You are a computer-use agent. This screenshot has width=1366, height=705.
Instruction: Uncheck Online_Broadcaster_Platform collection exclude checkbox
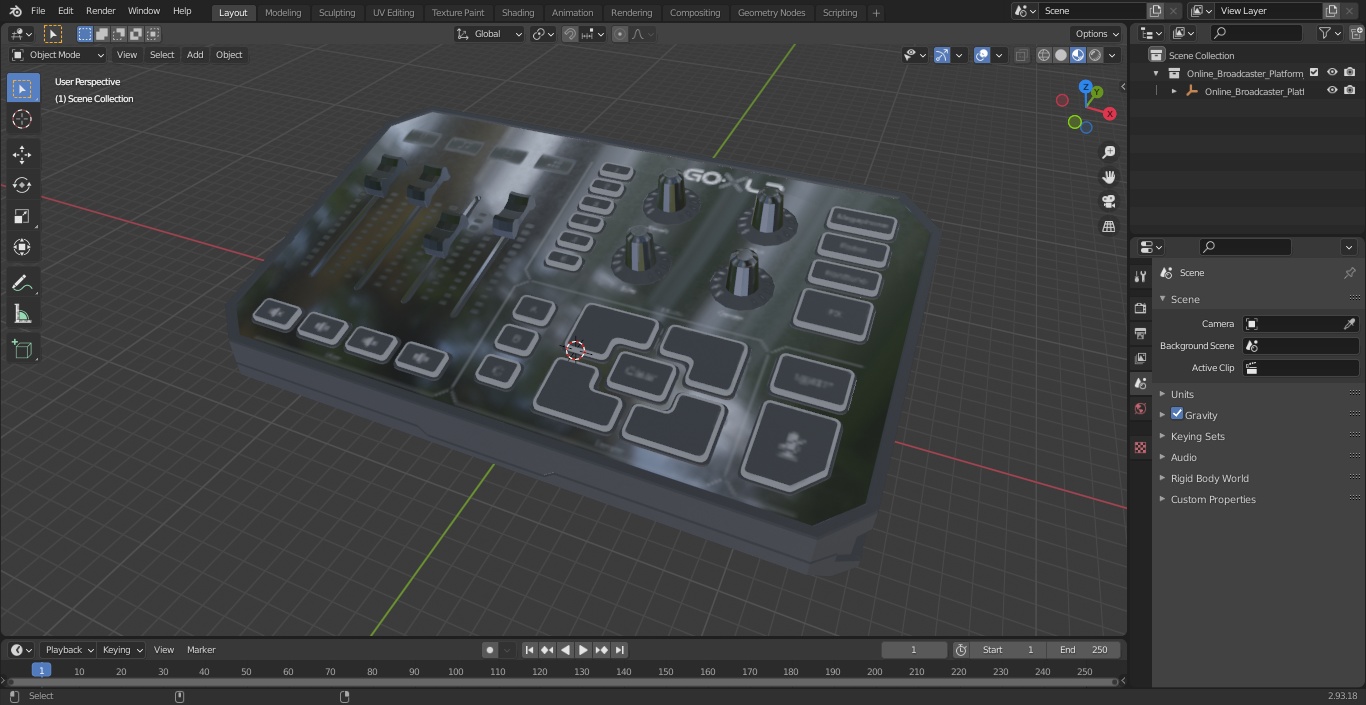[1314, 73]
